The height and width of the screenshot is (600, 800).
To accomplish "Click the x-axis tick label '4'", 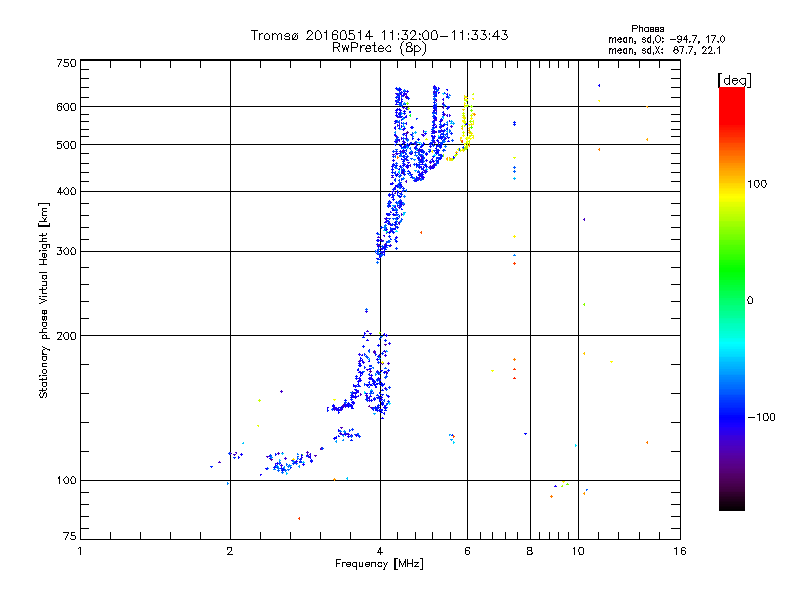I will pos(380,551).
